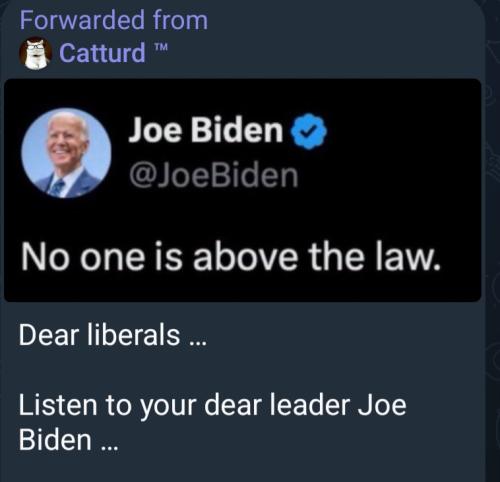Viewport: 500px width, 482px height.
Task: Tap the blue verified checkmark badge
Action: click(x=309, y=131)
